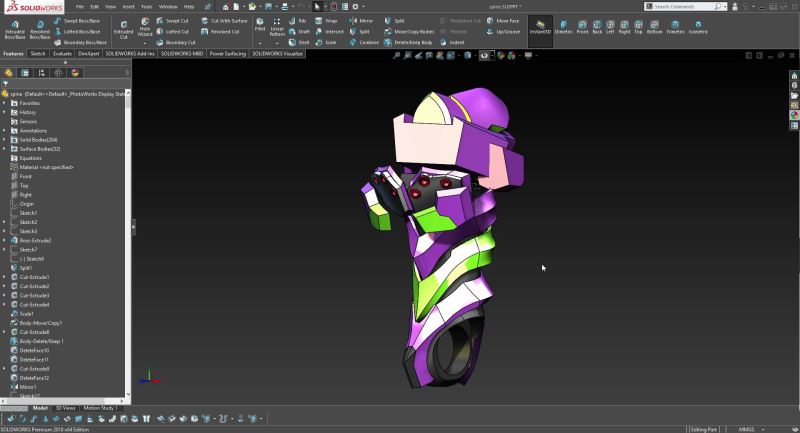Open the Tools menu
The height and width of the screenshot is (433, 800).
pyautogui.click(x=146, y=7)
